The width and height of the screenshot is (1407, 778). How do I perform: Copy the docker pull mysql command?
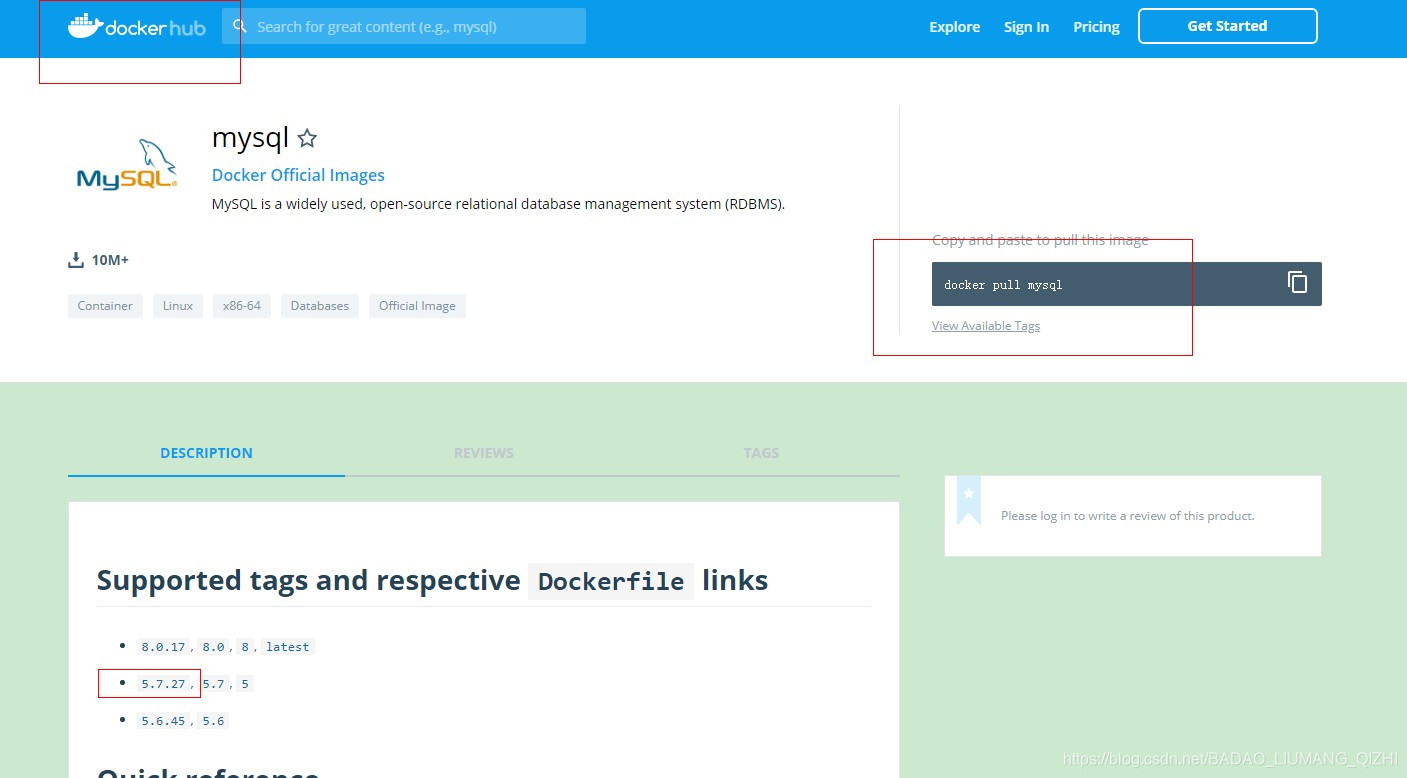(1297, 283)
